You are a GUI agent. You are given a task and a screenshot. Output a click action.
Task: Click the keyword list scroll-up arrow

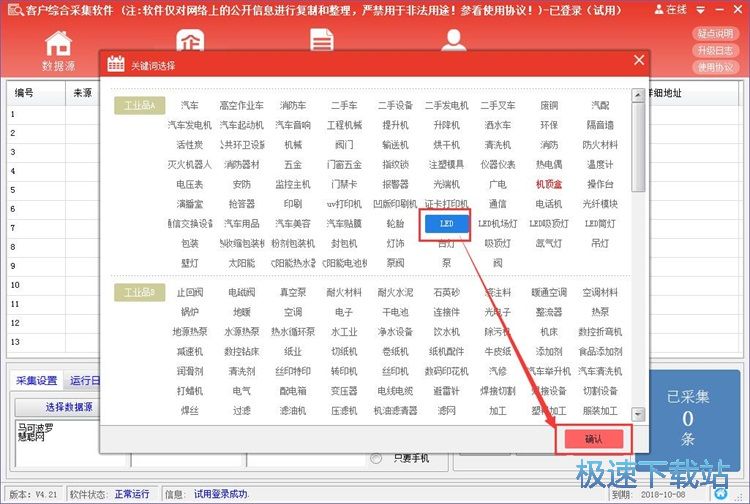click(638, 95)
